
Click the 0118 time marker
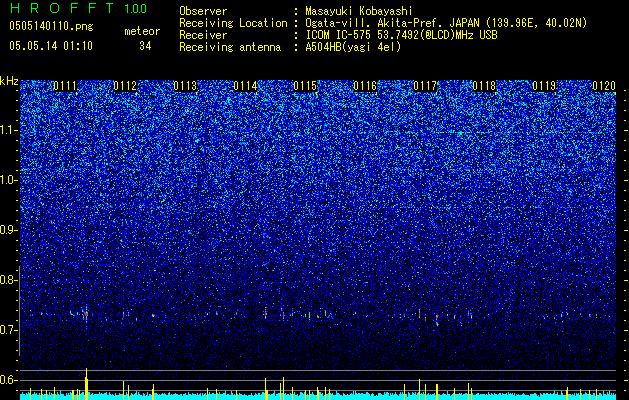(485, 86)
